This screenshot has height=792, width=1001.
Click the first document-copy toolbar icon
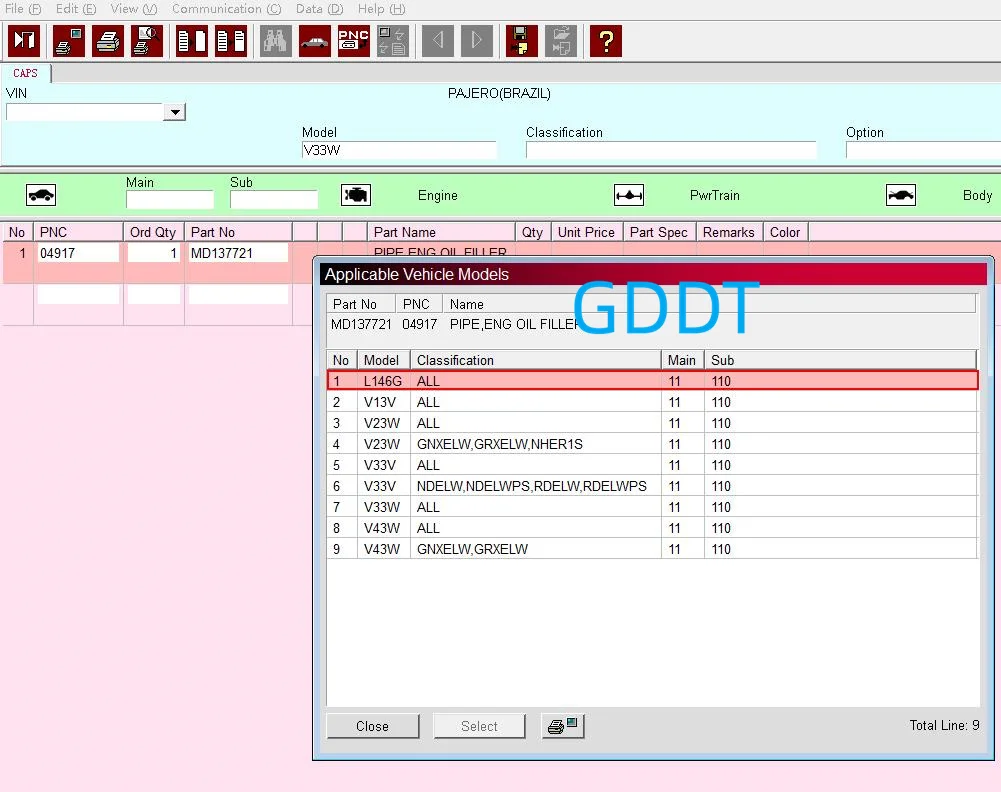[192, 41]
